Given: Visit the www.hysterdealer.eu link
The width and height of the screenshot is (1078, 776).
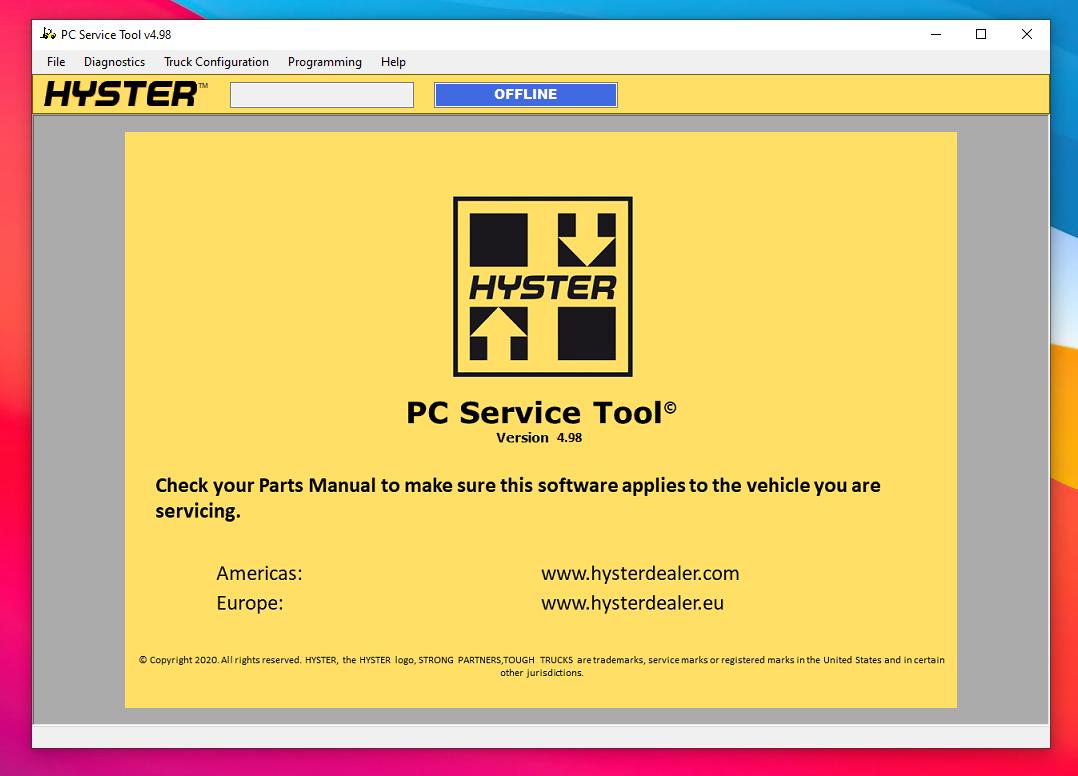Looking at the screenshot, I should 632,603.
